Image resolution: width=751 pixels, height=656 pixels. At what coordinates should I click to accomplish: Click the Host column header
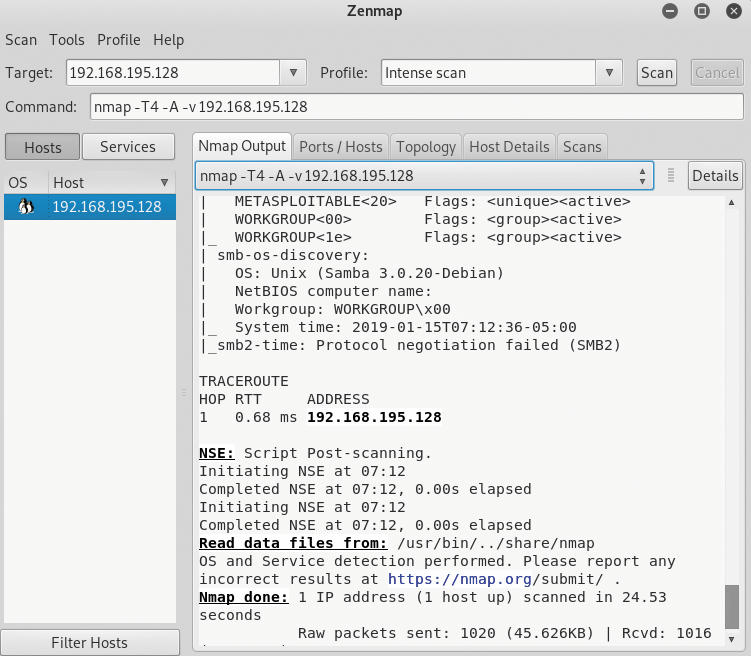pyautogui.click(x=111, y=182)
